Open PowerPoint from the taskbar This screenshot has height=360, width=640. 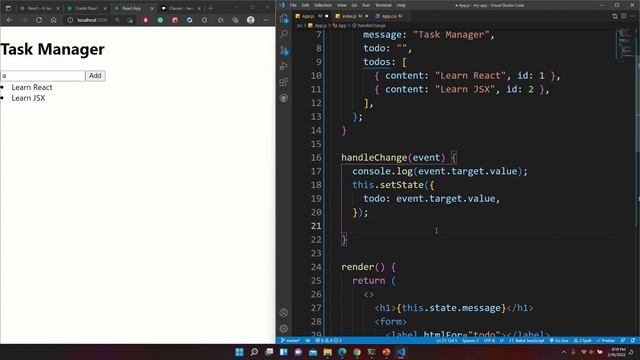pos(386,352)
